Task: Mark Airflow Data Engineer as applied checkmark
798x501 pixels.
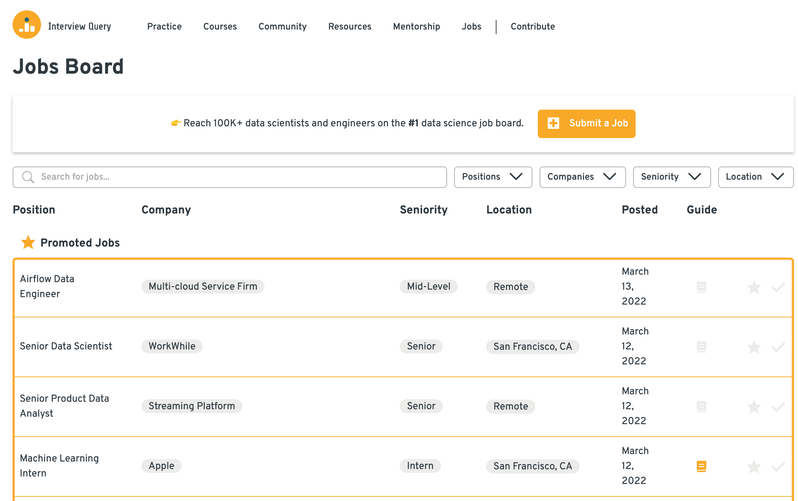Action: (x=778, y=288)
